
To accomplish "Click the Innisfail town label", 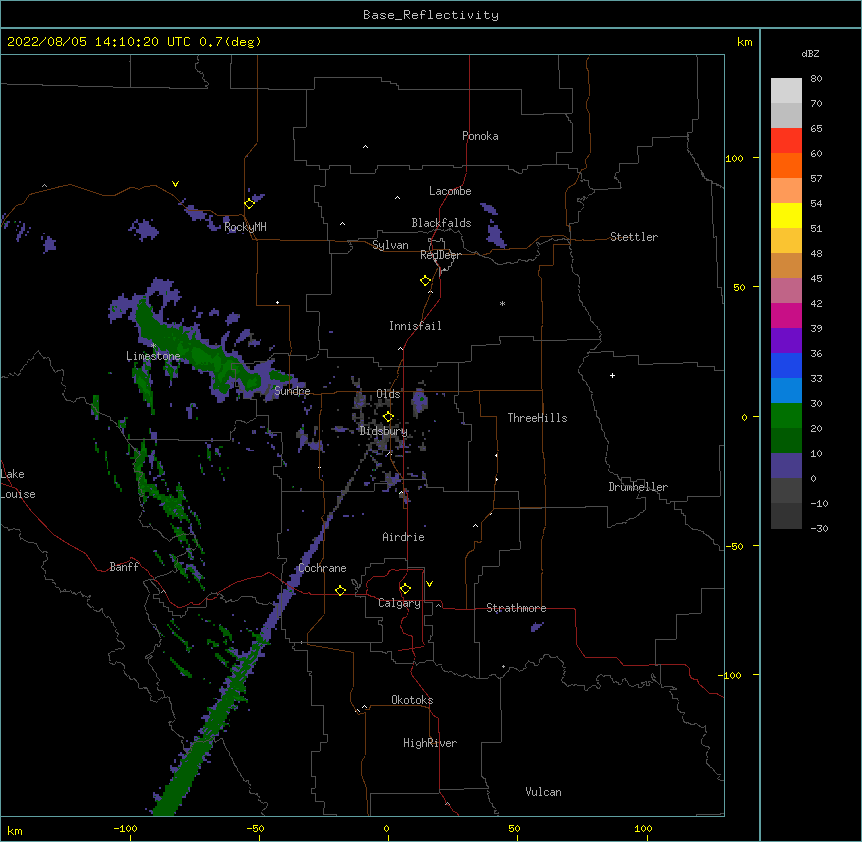I will click(x=415, y=326).
